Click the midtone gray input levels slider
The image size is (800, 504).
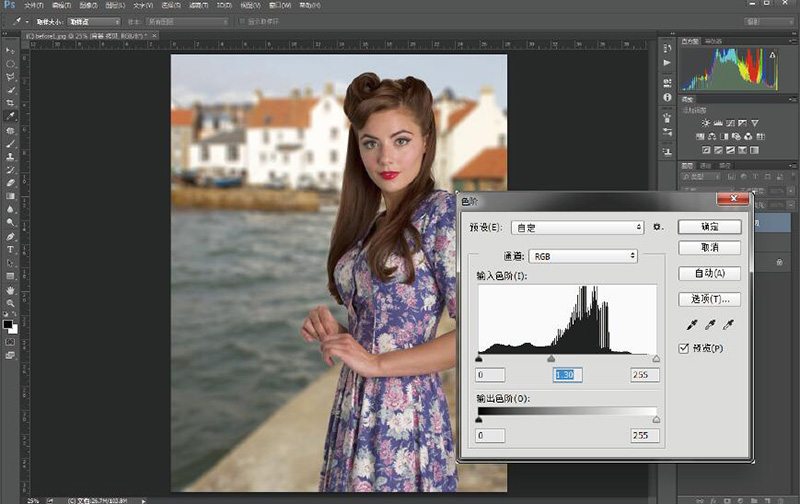[551, 358]
